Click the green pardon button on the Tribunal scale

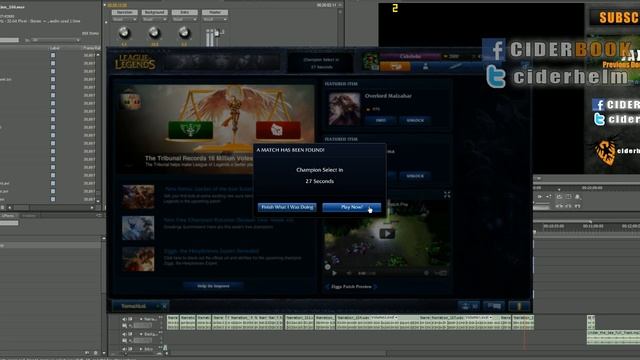[x=191, y=130]
